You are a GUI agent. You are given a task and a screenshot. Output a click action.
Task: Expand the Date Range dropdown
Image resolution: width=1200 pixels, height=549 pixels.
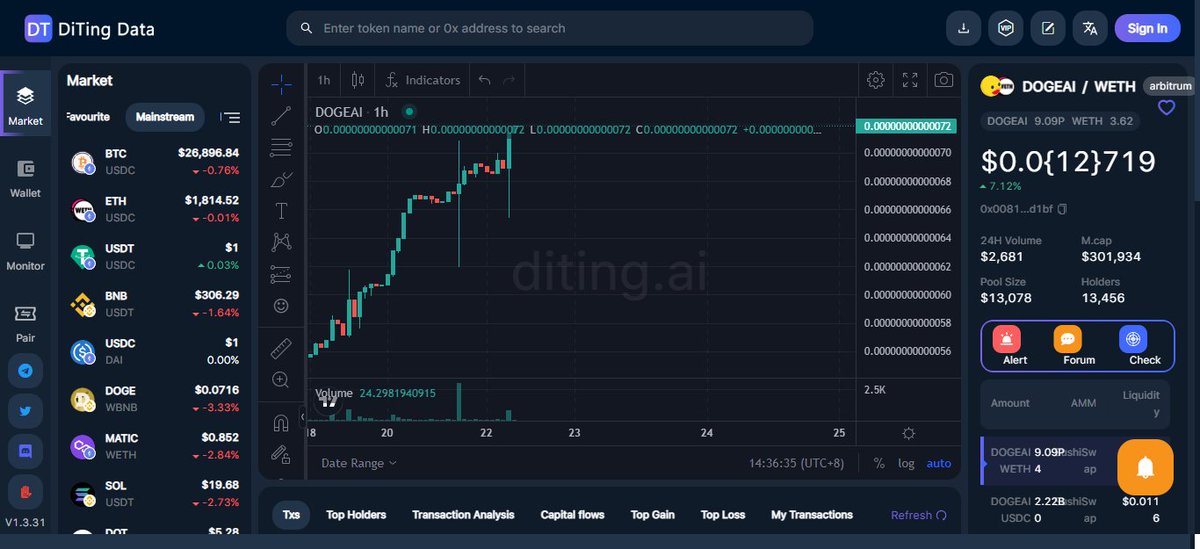pos(359,463)
